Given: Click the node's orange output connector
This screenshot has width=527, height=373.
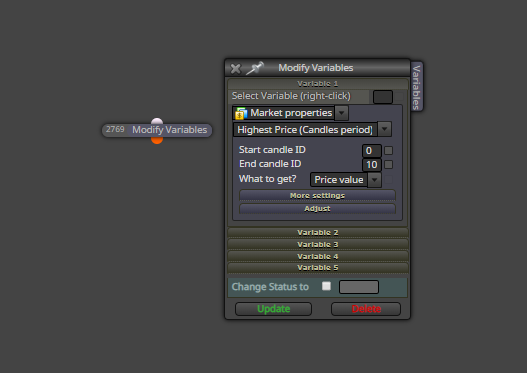Looking at the screenshot, I should click(x=157, y=140).
